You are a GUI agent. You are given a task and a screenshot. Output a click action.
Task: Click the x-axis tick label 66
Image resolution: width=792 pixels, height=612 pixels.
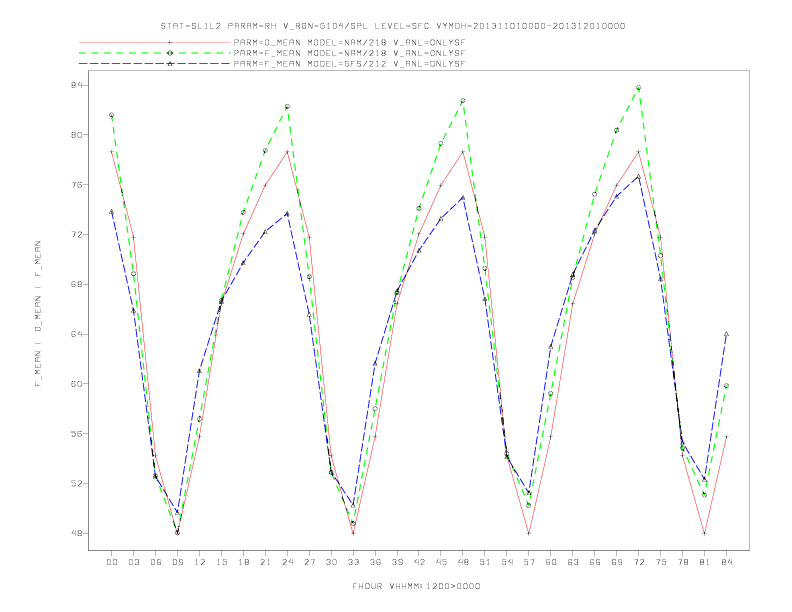(595, 562)
